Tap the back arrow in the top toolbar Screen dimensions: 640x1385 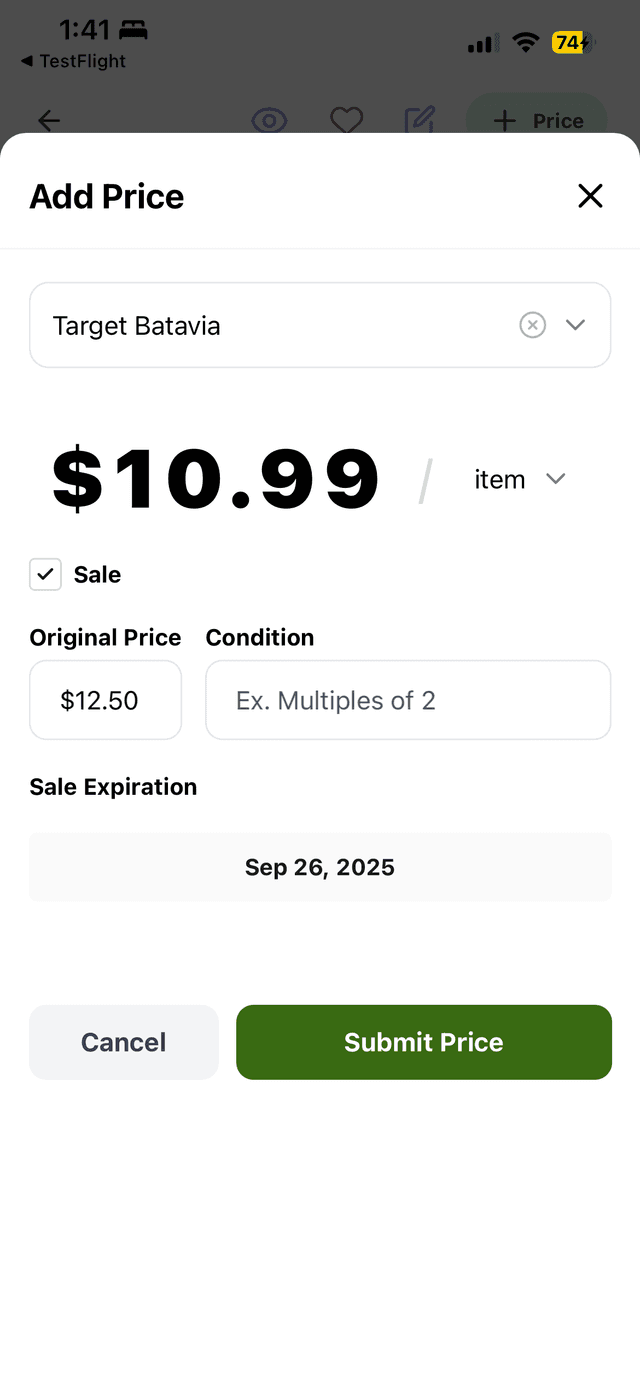pos(48,120)
